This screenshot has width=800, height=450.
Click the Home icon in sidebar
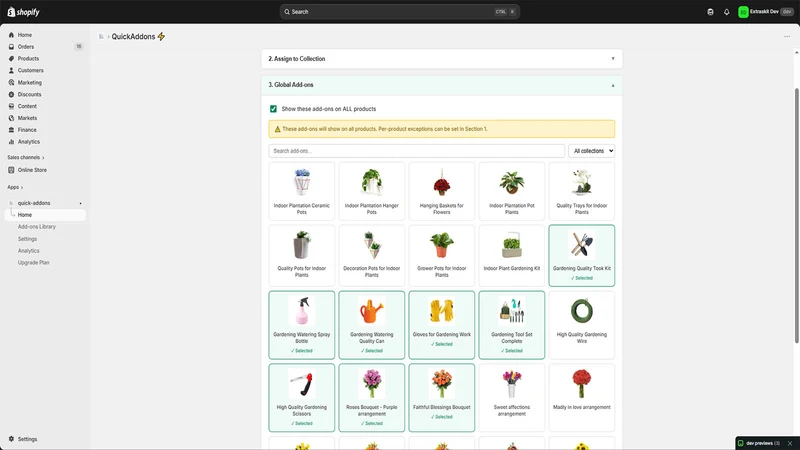coord(11,35)
